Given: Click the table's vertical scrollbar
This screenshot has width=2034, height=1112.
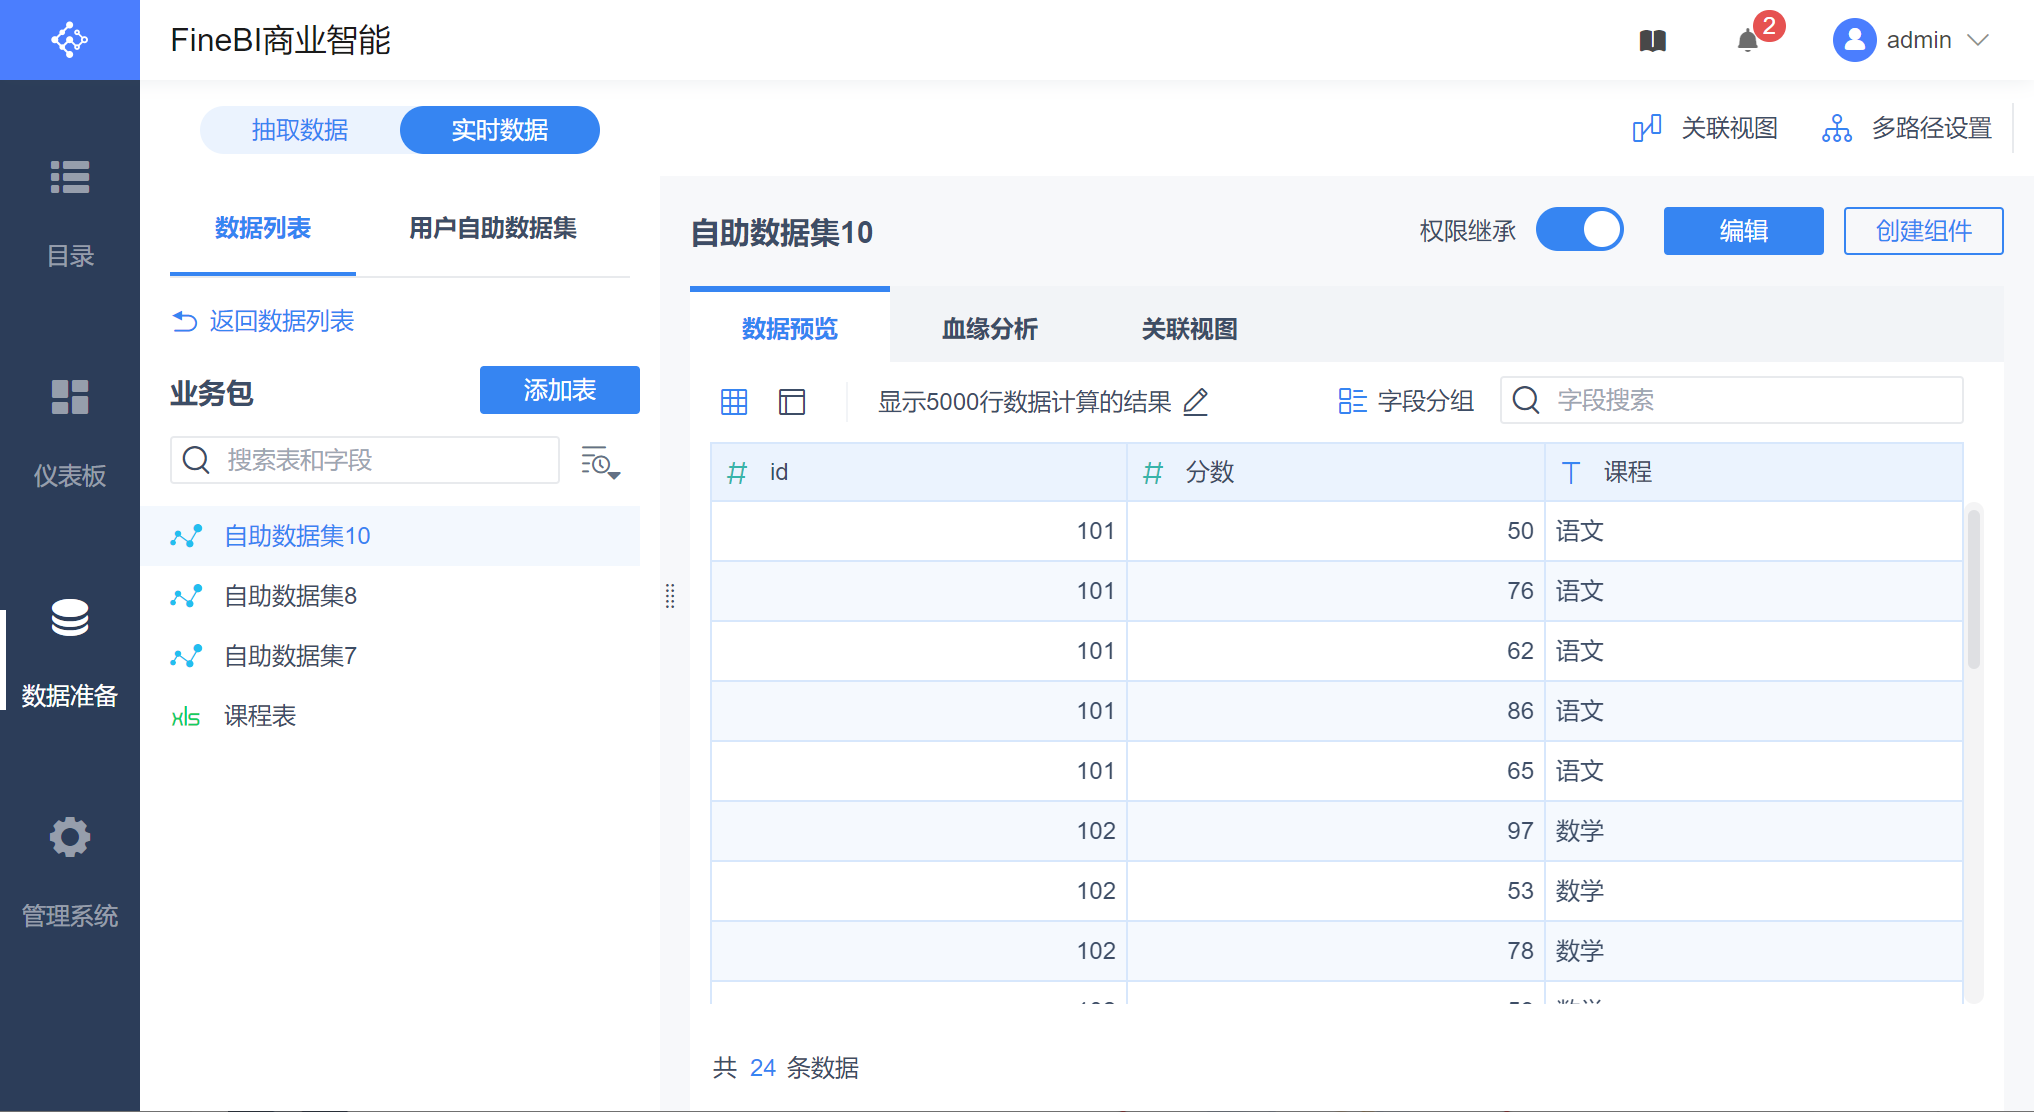Looking at the screenshot, I should tap(1973, 590).
